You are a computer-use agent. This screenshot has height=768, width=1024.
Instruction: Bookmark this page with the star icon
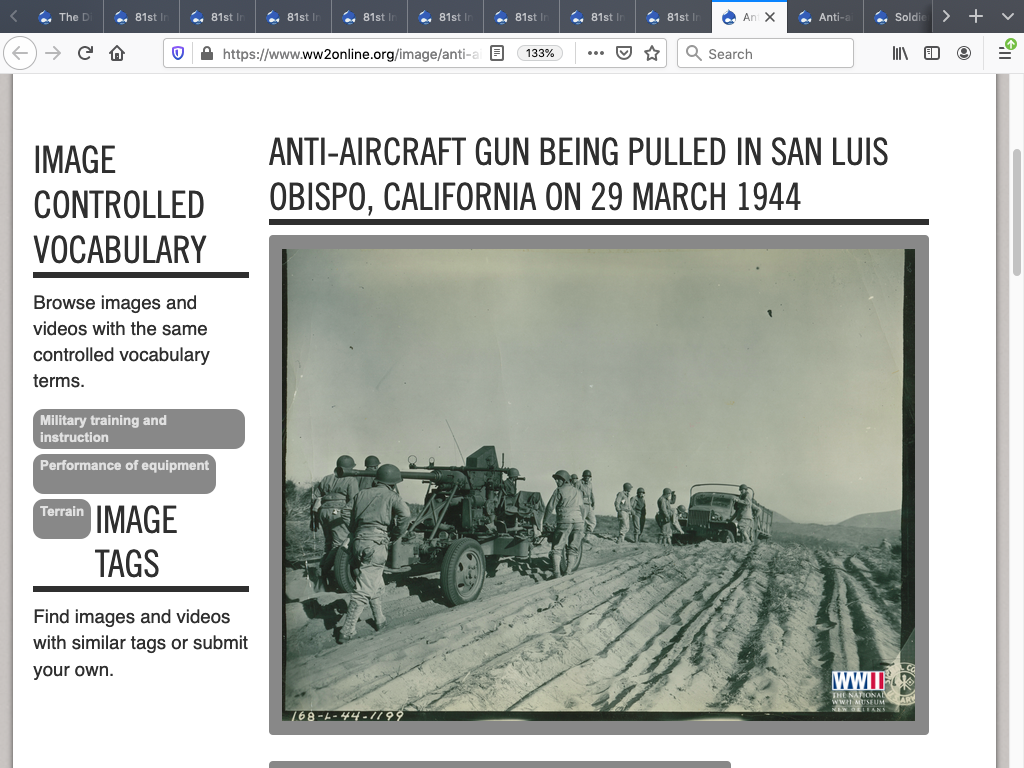click(x=652, y=54)
